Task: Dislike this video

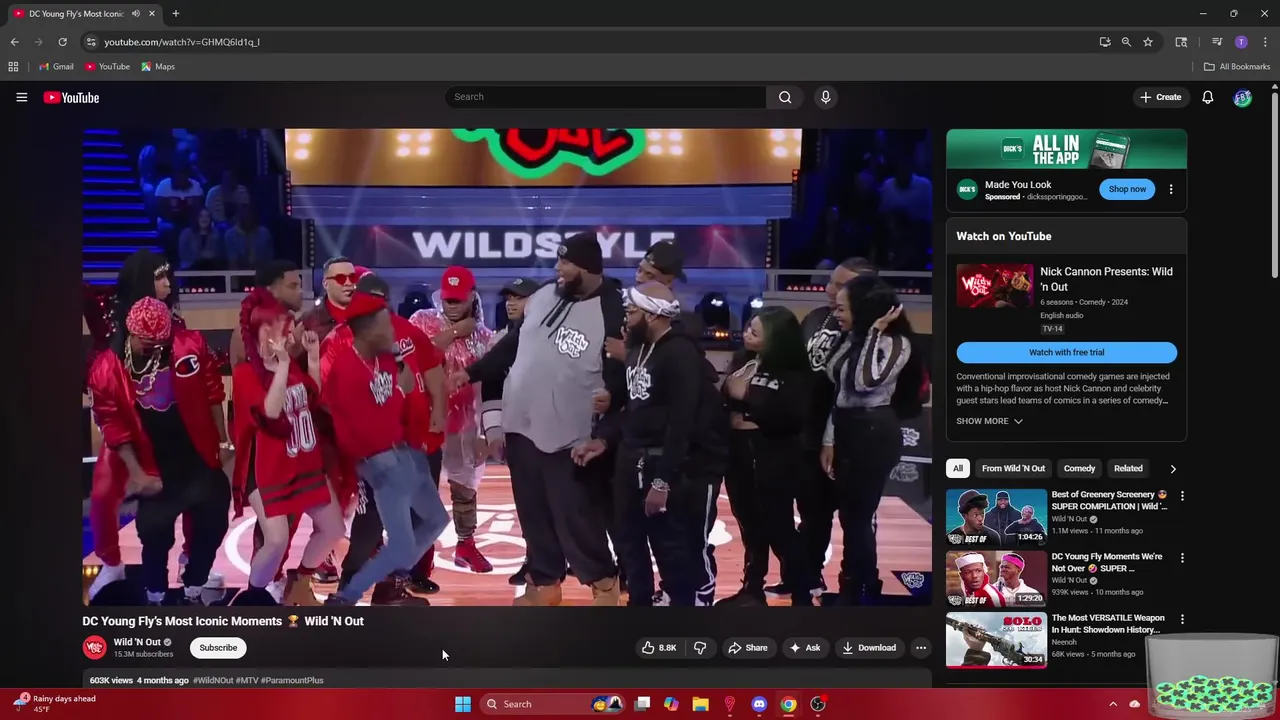Action: tap(700, 648)
